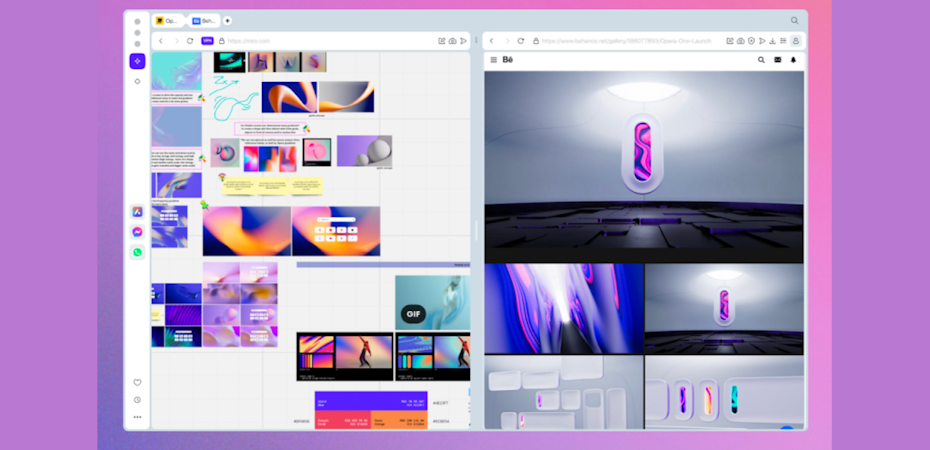Open WhatsApp in the sidebar
This screenshot has height=450, width=930.
138,253
